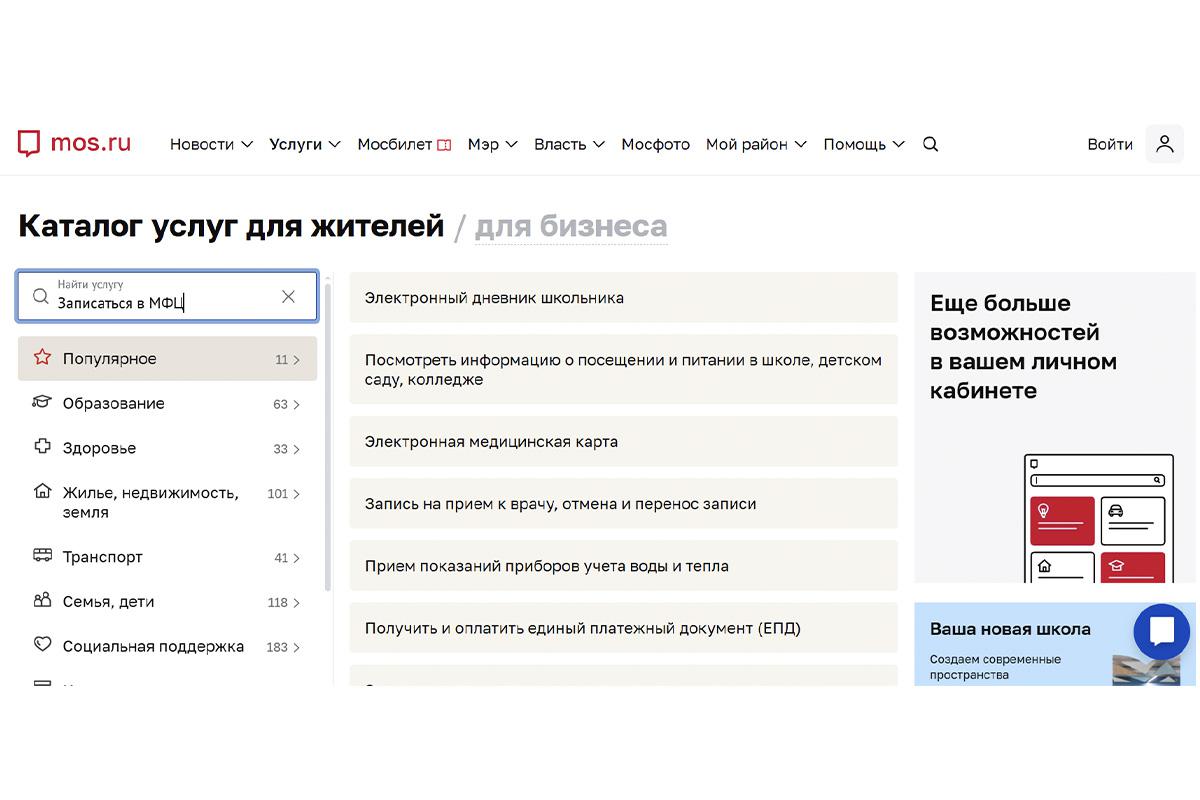Open the Электронная медицинская карта service
This screenshot has width=1200, height=800.
click(490, 441)
